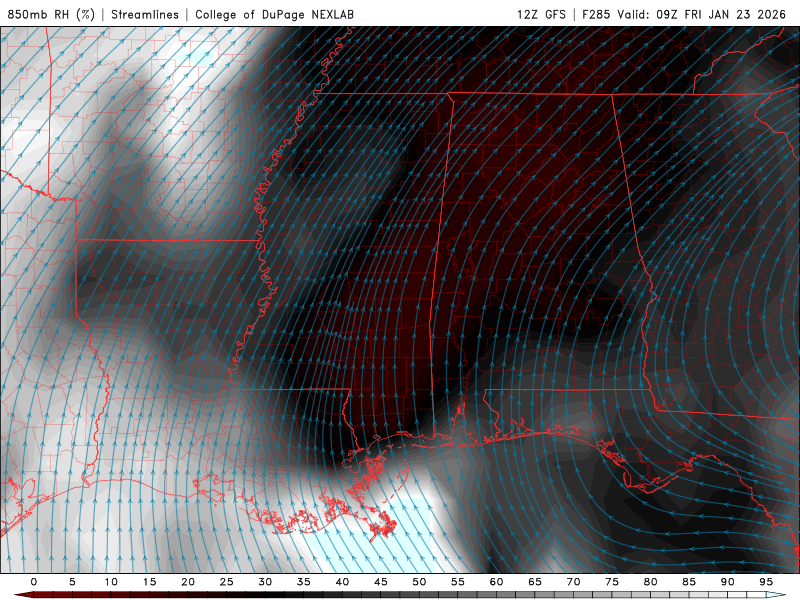Screen dimensions: 800x600
Task: Click the '95' colorbar tick label
Action: click(766, 582)
